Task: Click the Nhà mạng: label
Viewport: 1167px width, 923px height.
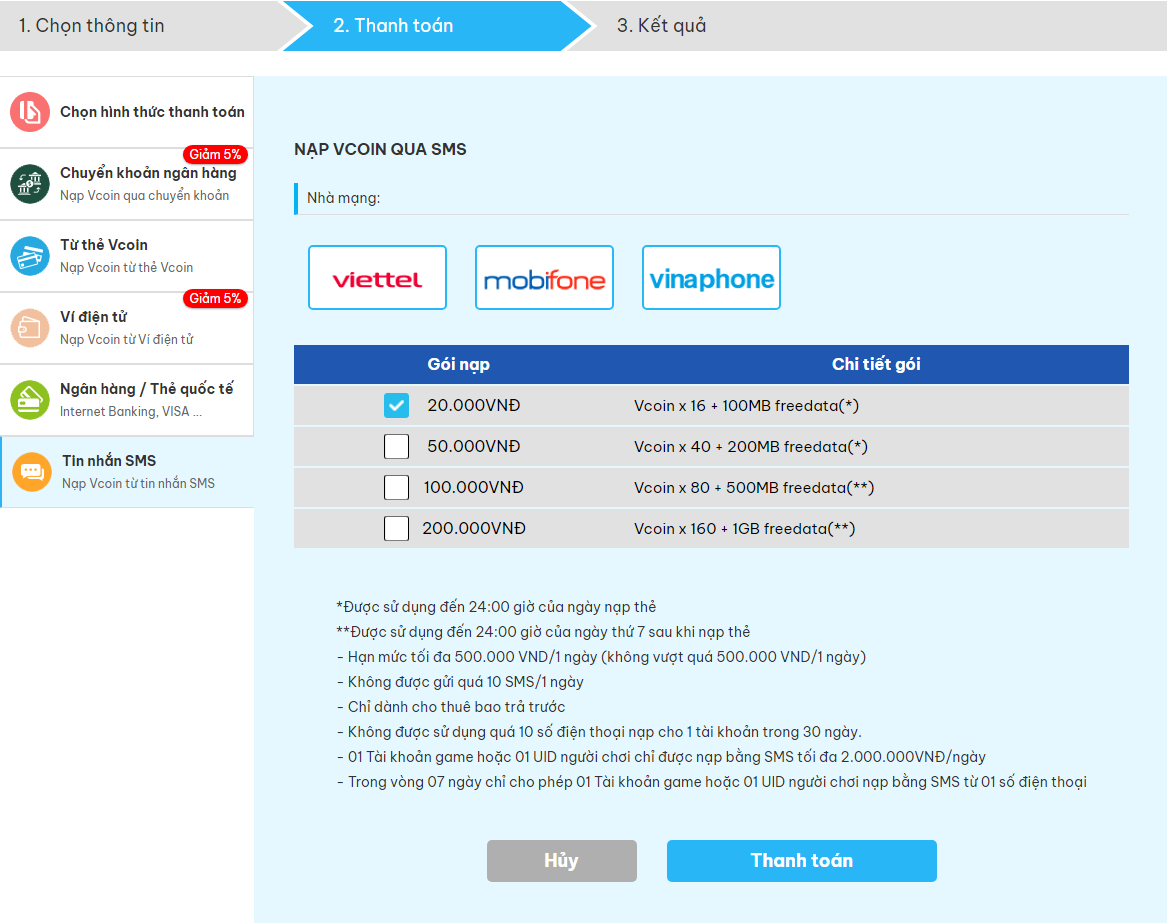Action: pos(344,198)
